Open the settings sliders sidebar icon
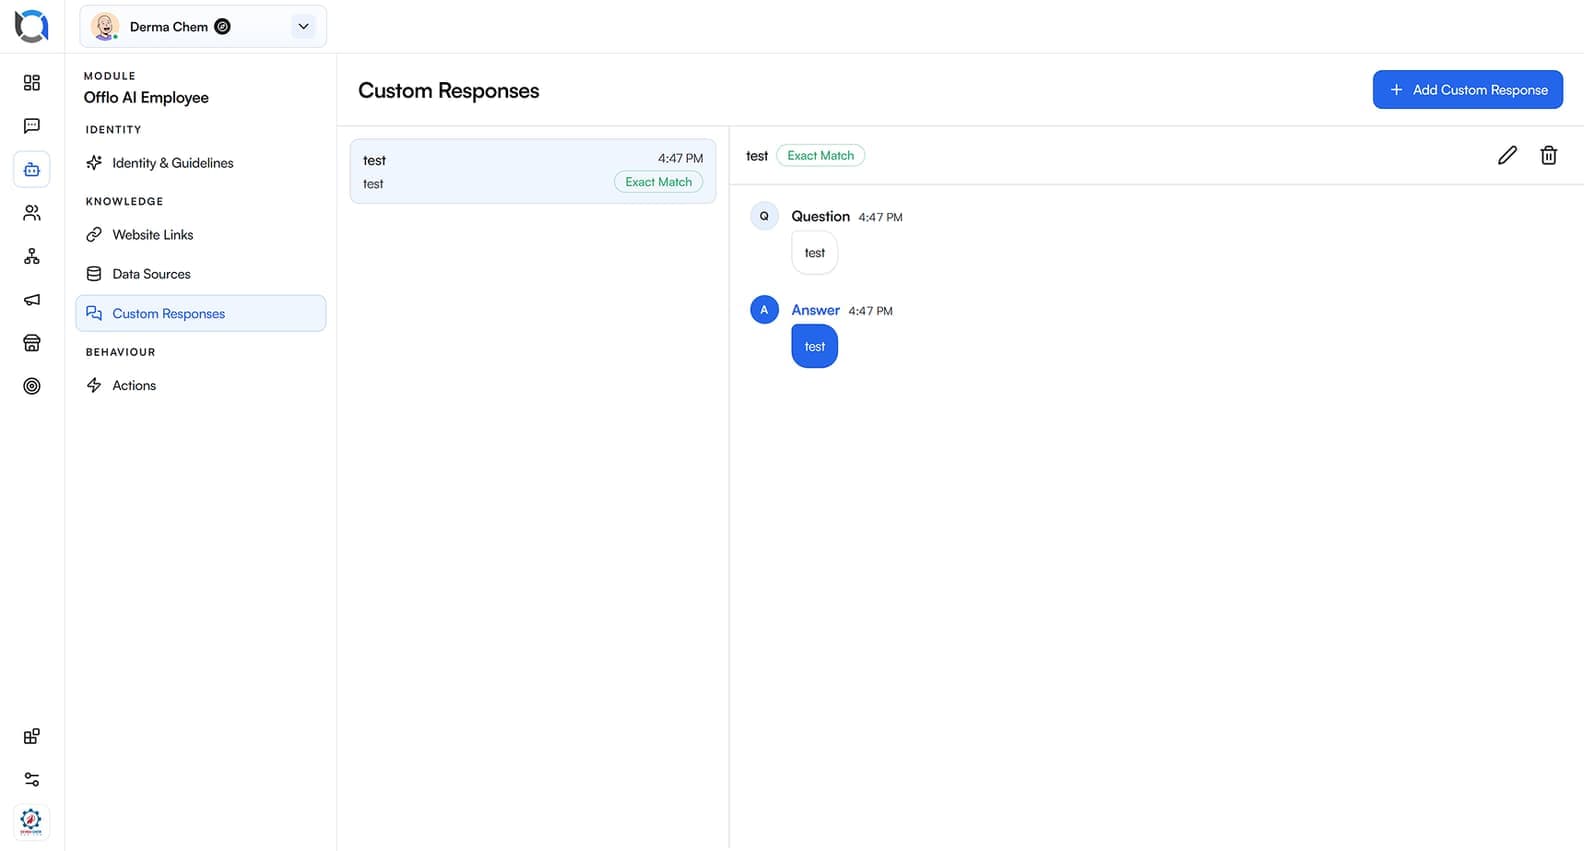Viewport: 1584px width, 851px height. coord(32,779)
